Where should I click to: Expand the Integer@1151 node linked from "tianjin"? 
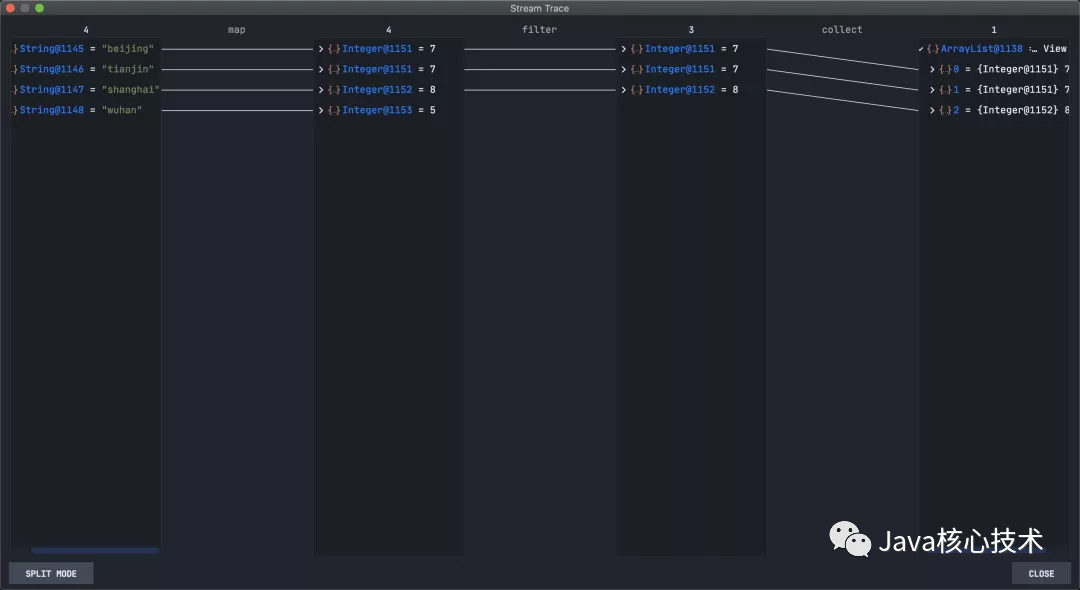(320, 70)
